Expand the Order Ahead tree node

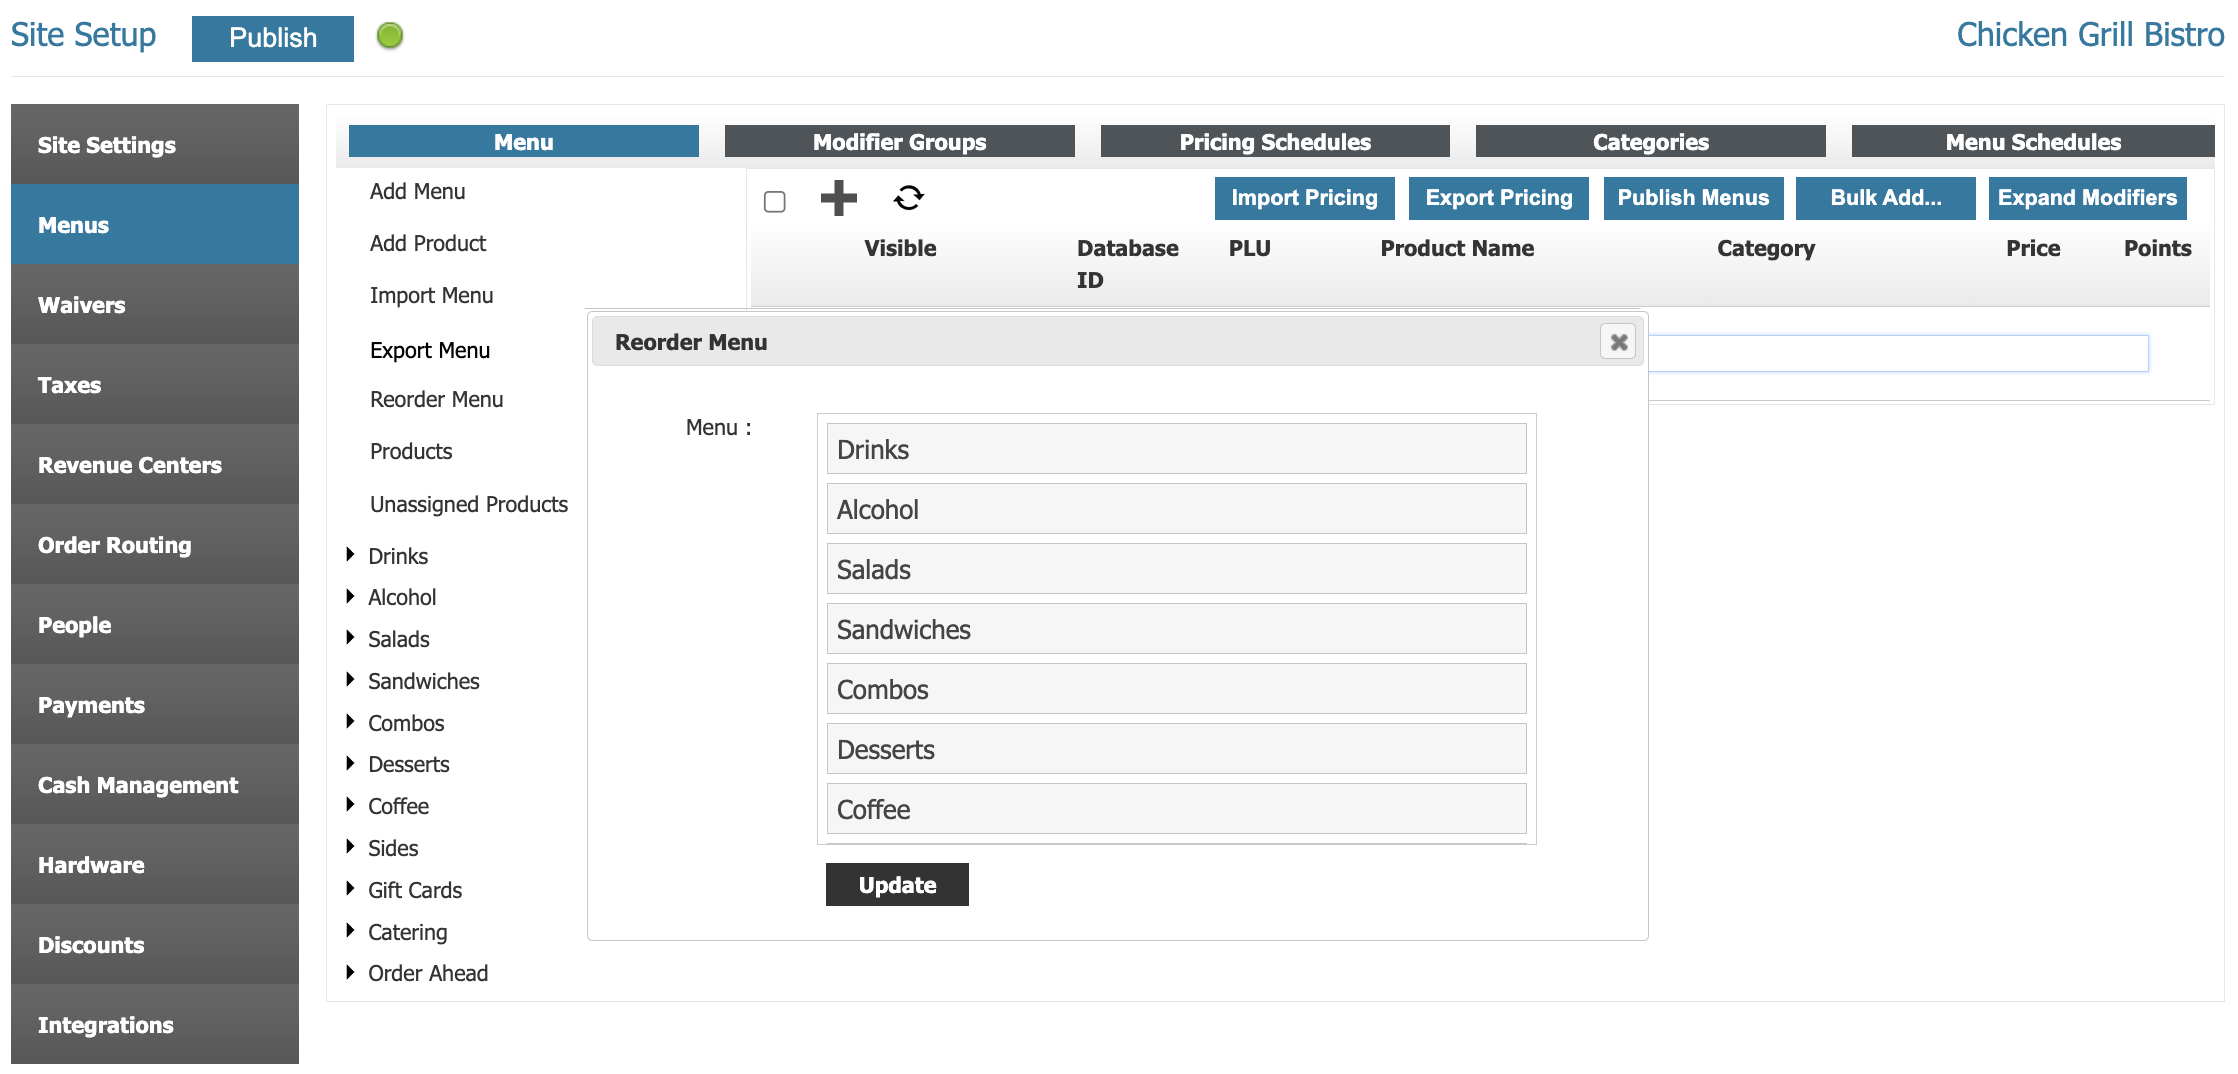click(x=350, y=972)
